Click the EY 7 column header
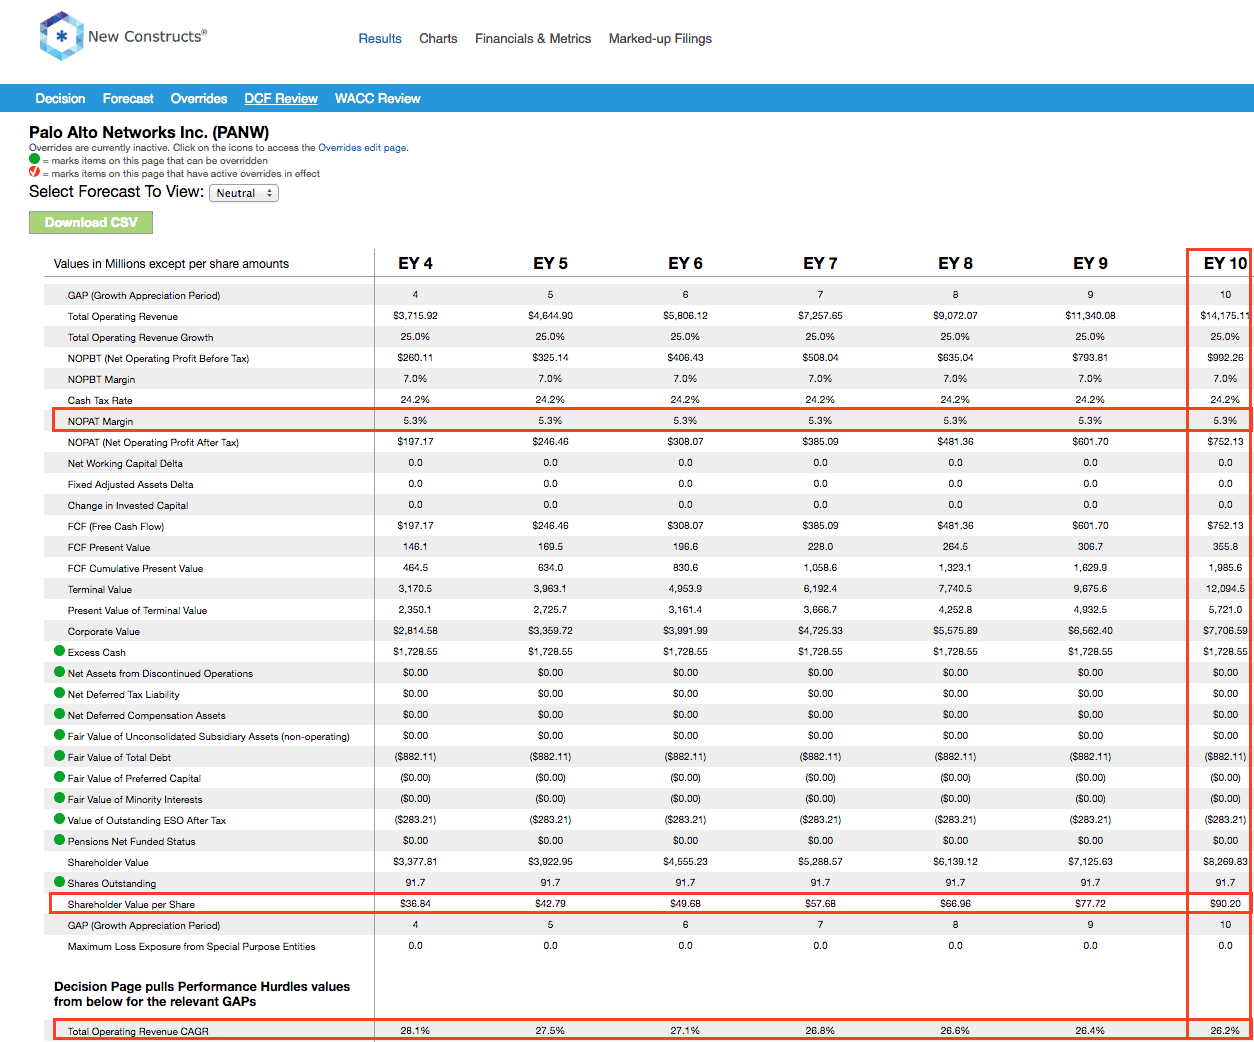This screenshot has width=1254, height=1042. (820, 263)
